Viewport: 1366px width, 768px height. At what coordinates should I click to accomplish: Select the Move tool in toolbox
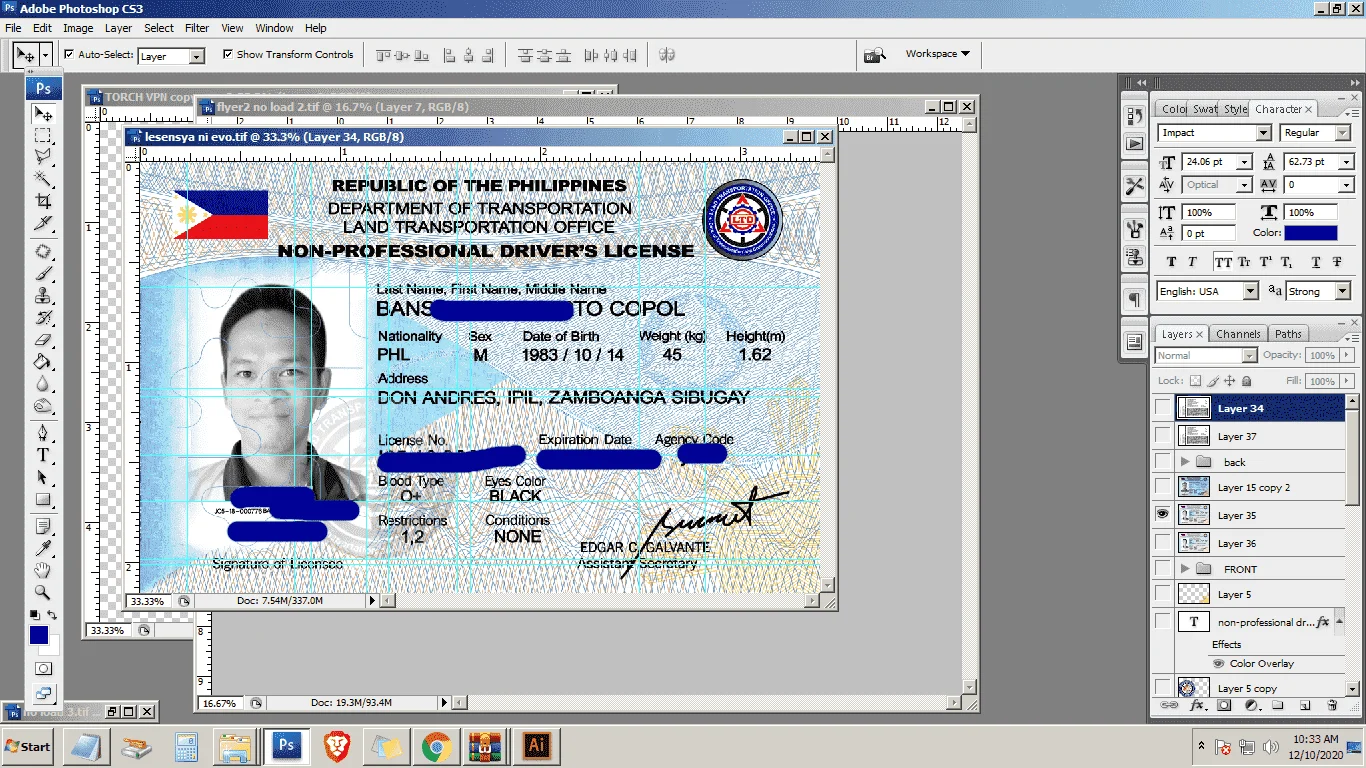coord(43,114)
